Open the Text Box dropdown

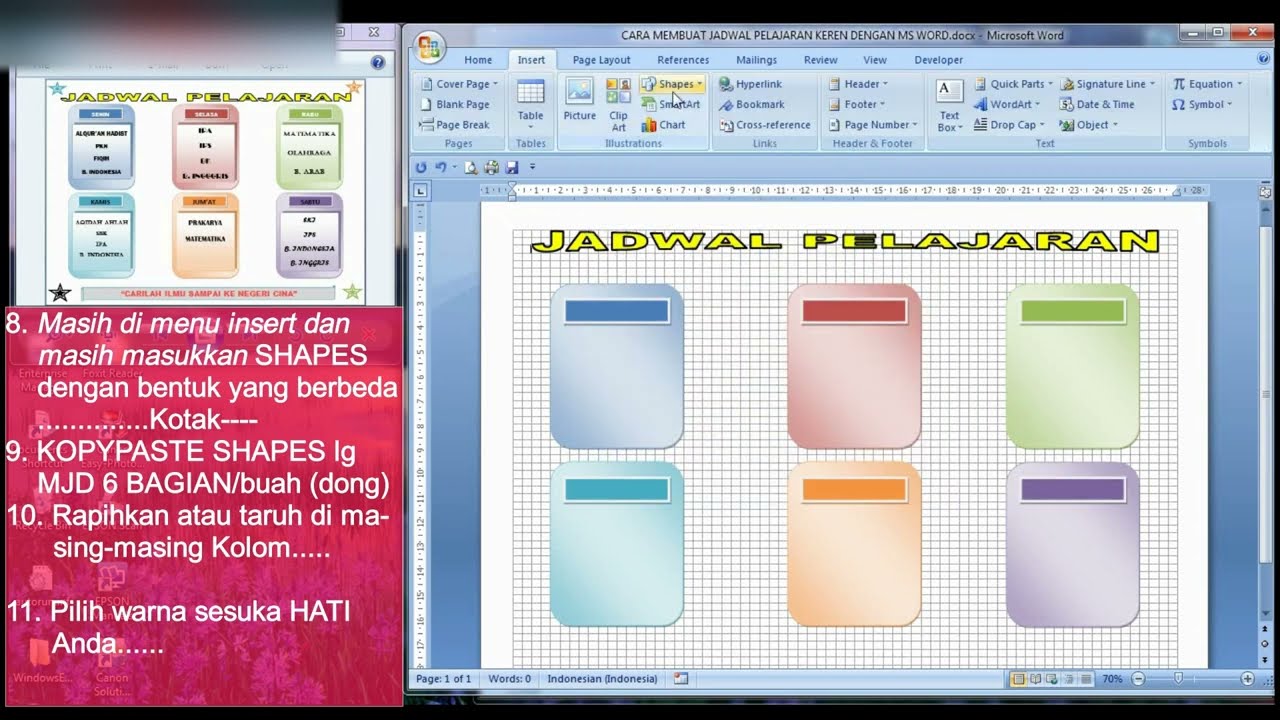pyautogui.click(x=949, y=105)
